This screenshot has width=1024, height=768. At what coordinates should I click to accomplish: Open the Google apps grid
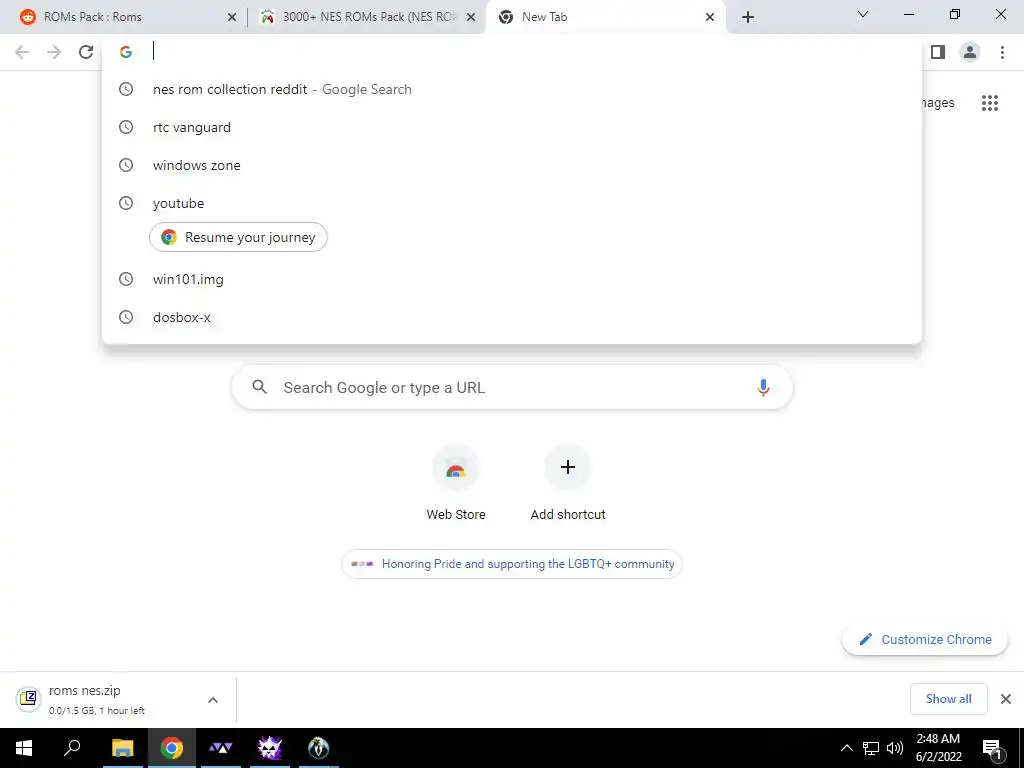tap(990, 103)
